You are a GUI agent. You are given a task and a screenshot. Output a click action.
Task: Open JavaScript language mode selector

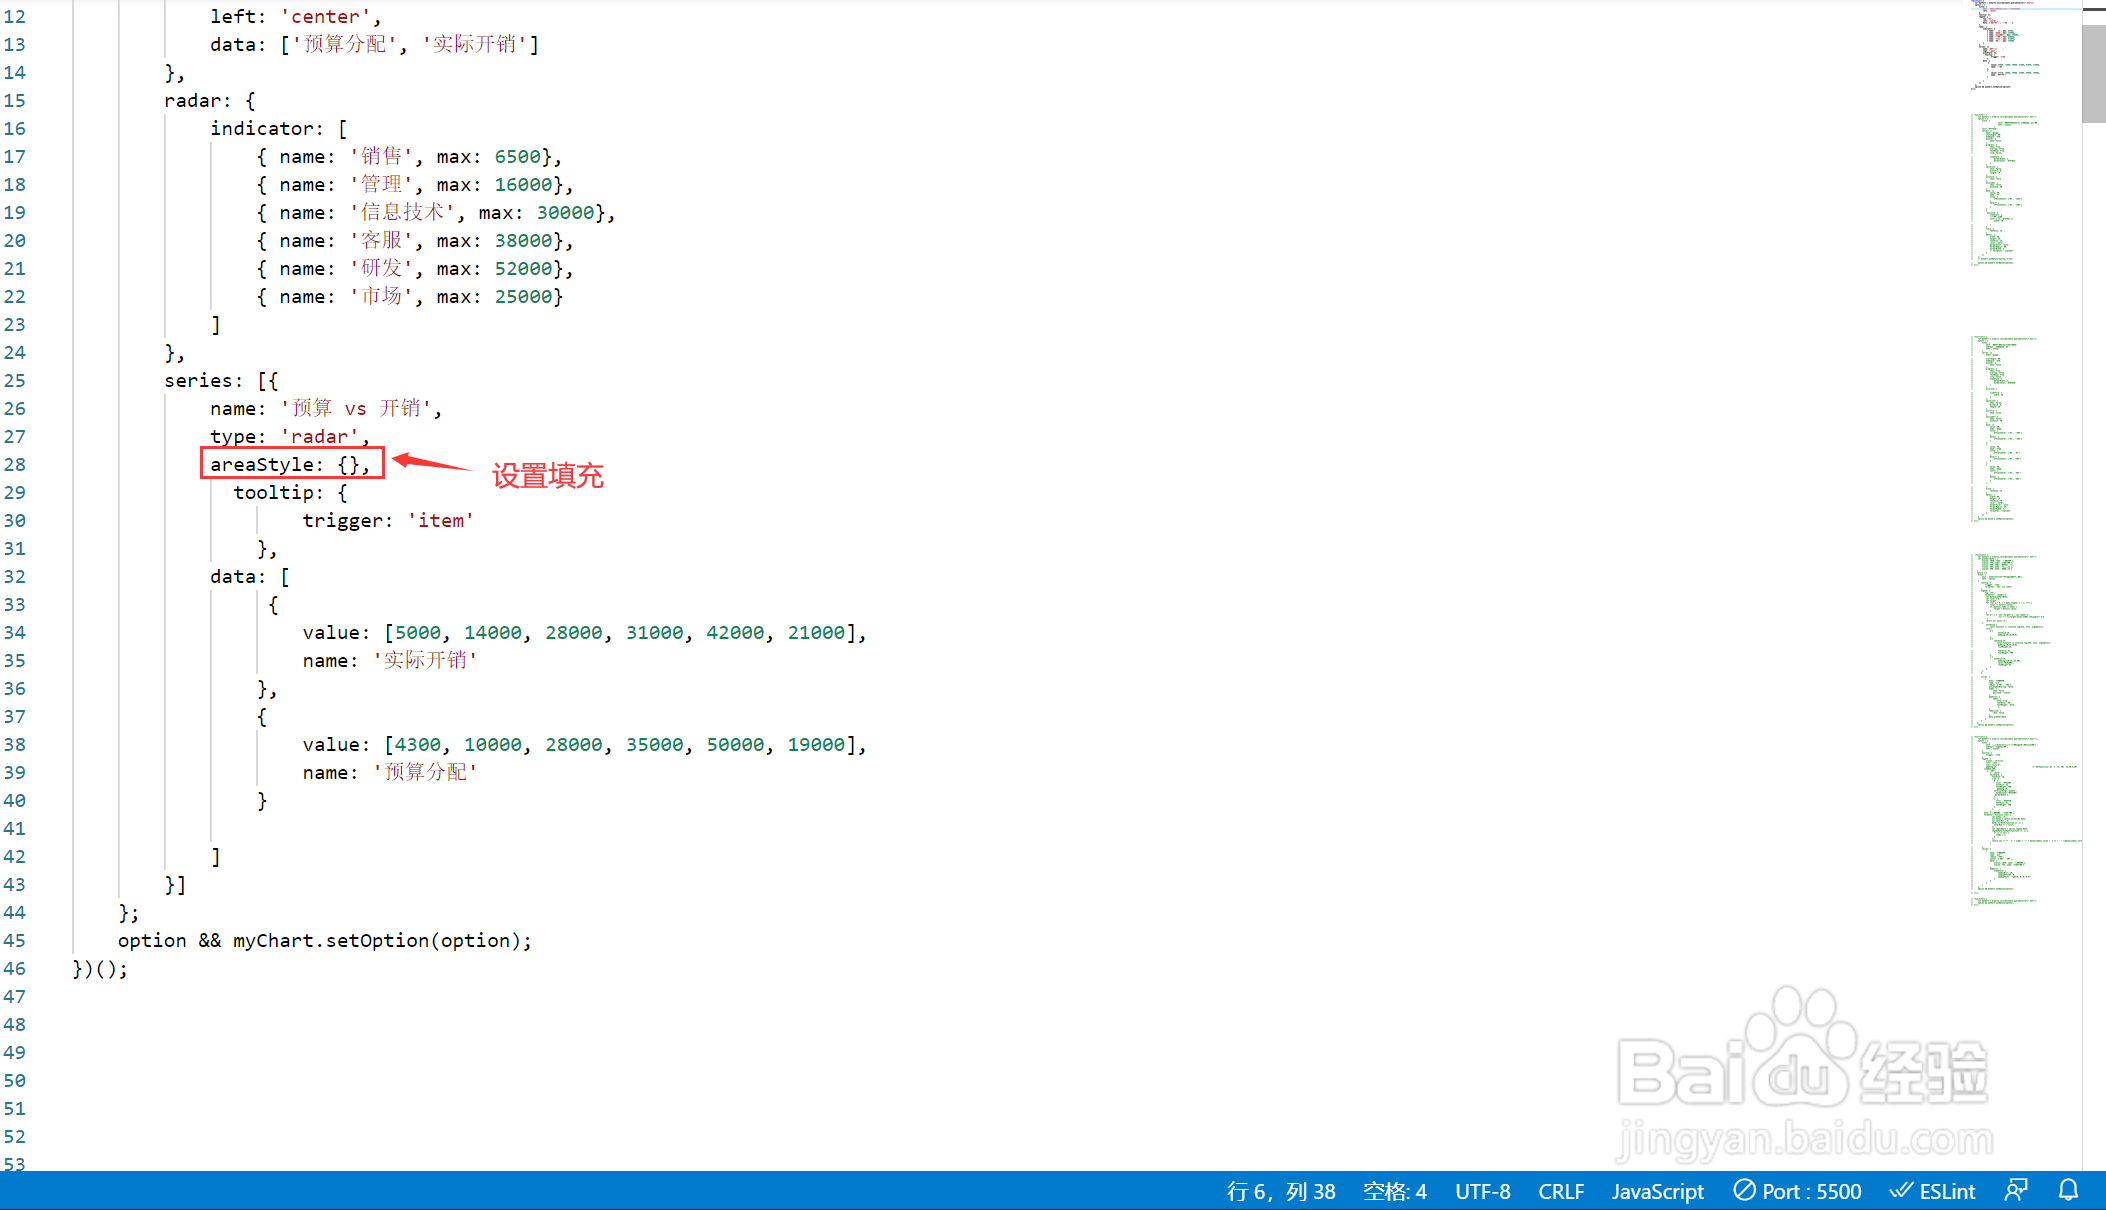pos(1657,1191)
